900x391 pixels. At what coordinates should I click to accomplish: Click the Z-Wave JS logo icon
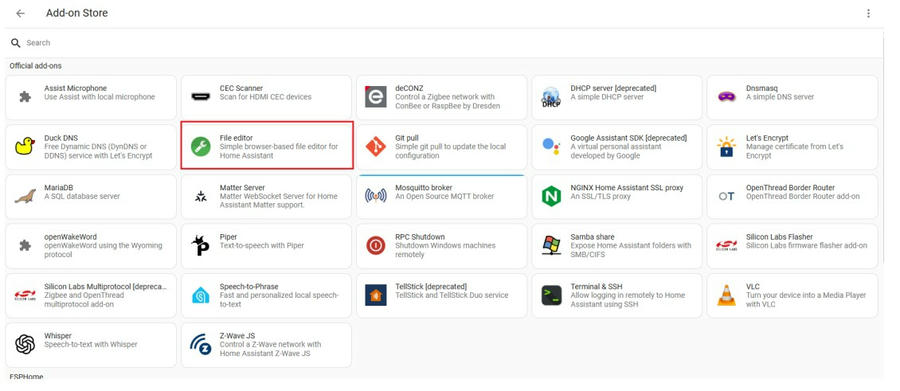pyautogui.click(x=200, y=344)
